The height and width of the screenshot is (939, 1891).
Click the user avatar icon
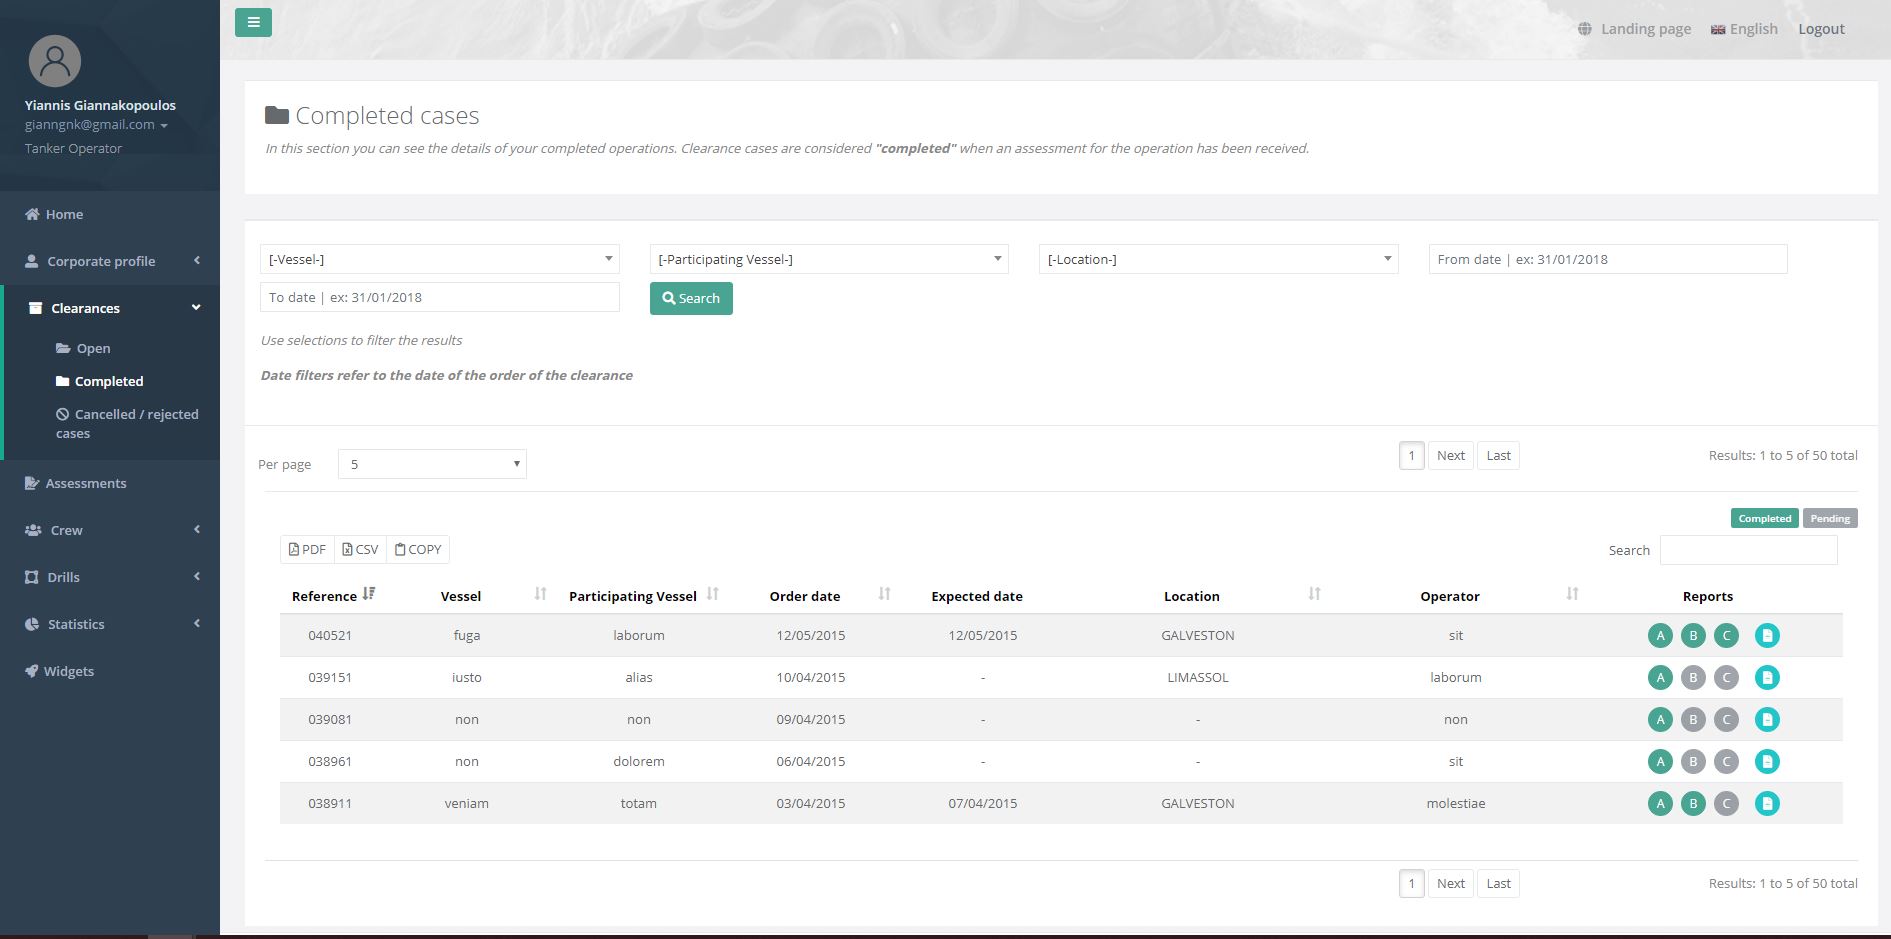(x=55, y=61)
